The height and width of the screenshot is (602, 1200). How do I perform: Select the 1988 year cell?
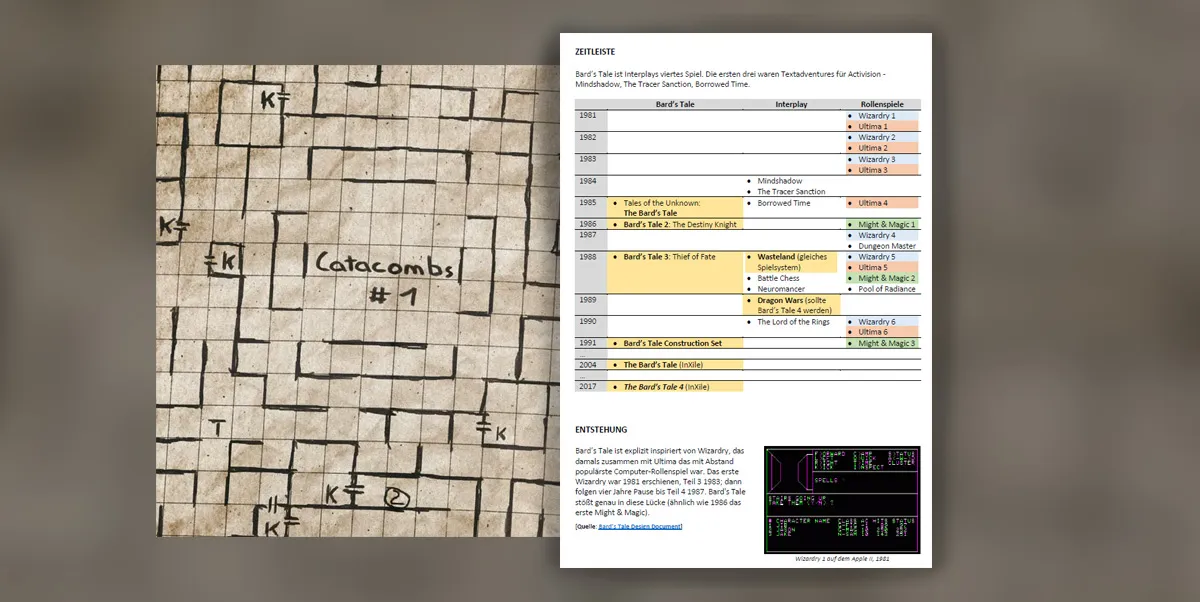[591, 273]
